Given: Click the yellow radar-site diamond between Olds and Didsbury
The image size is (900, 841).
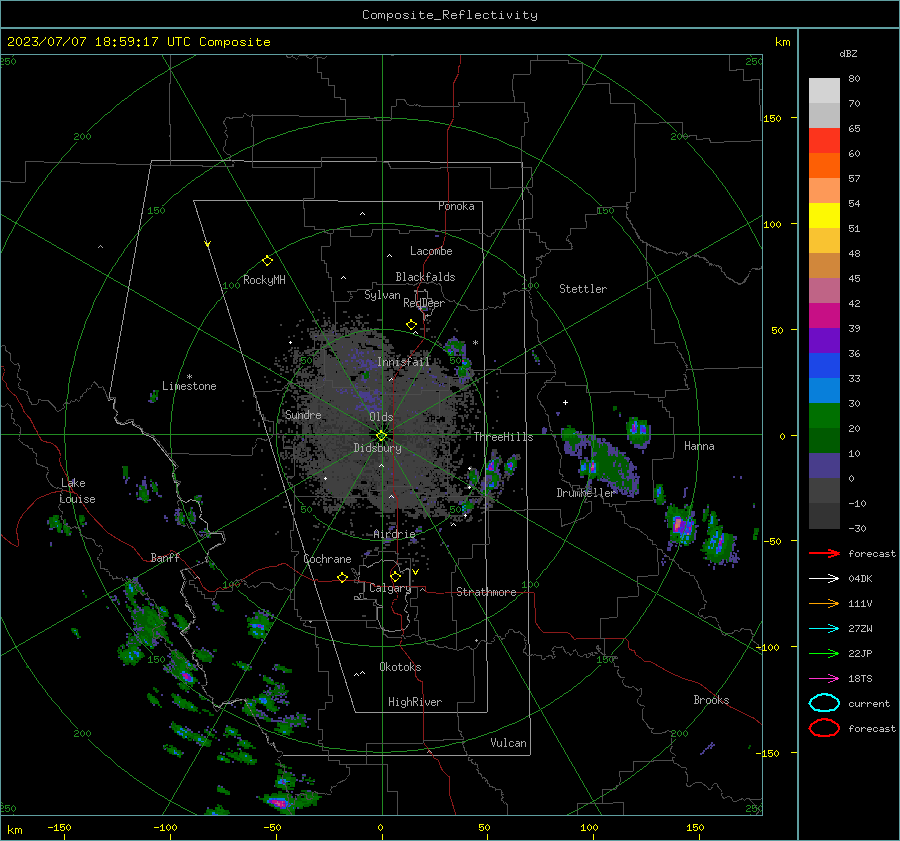Looking at the screenshot, I should 381,436.
